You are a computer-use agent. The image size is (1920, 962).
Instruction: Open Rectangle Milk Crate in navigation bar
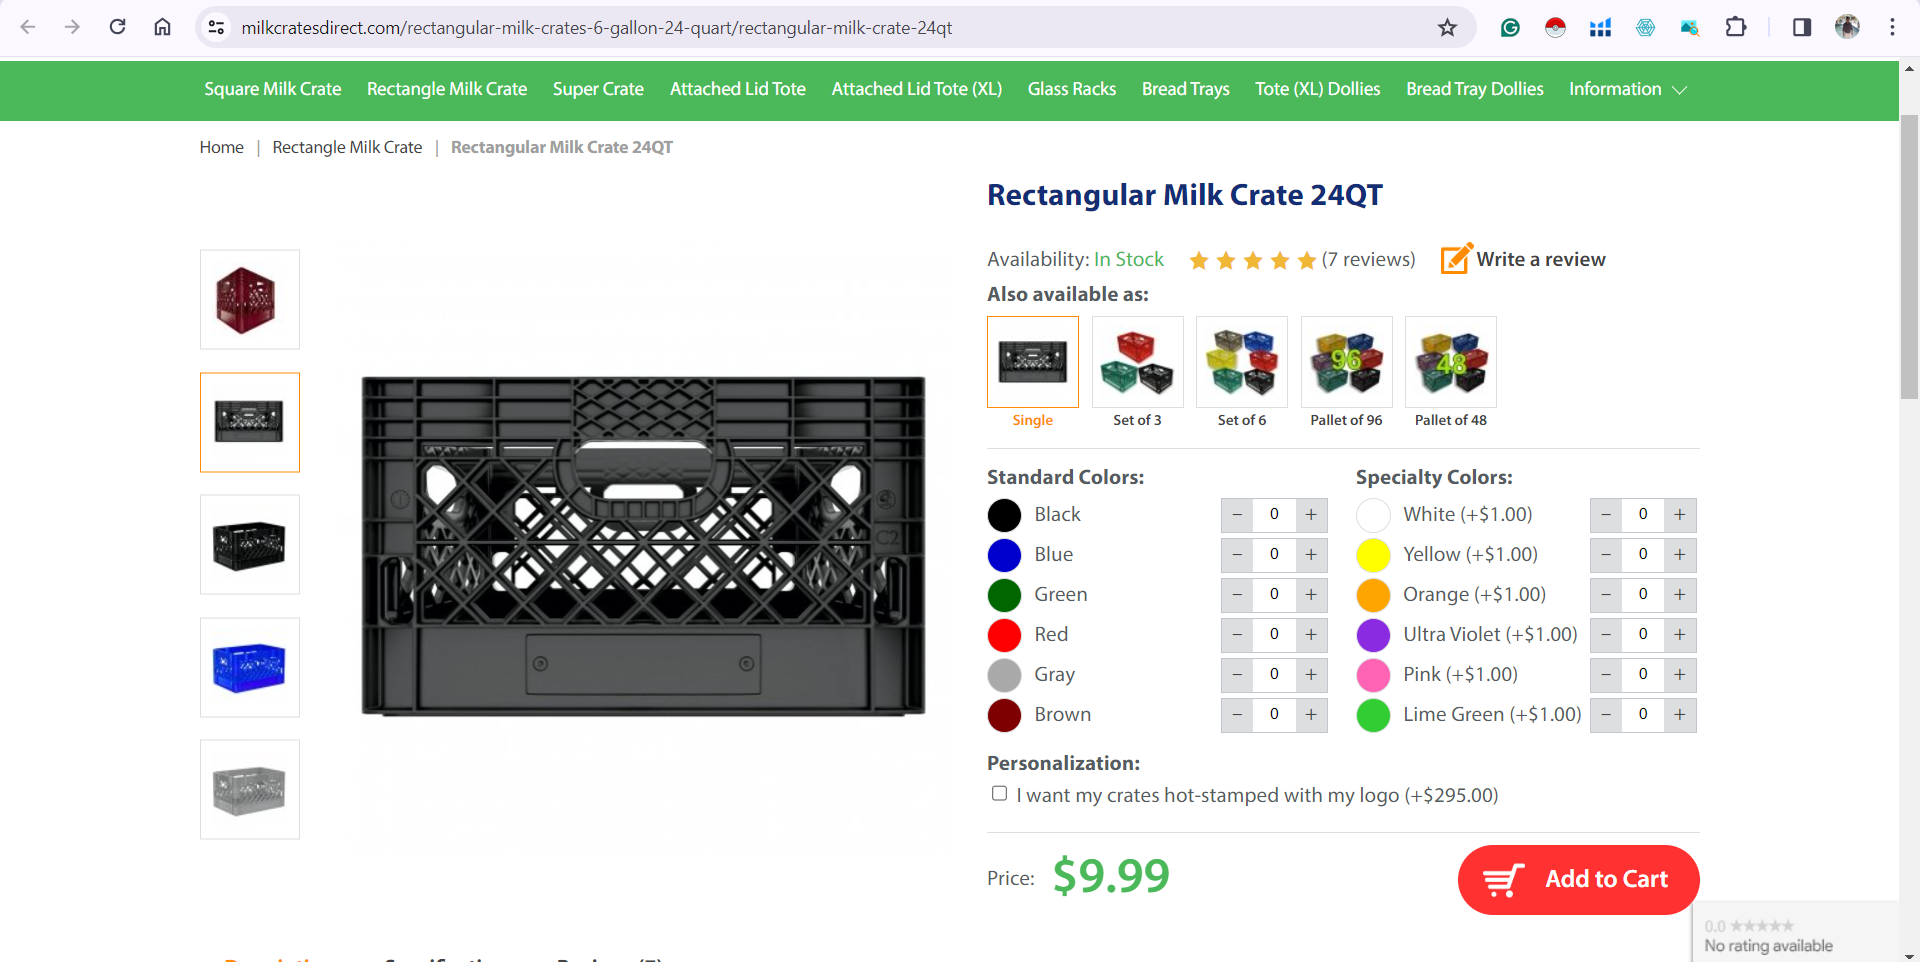(x=447, y=89)
